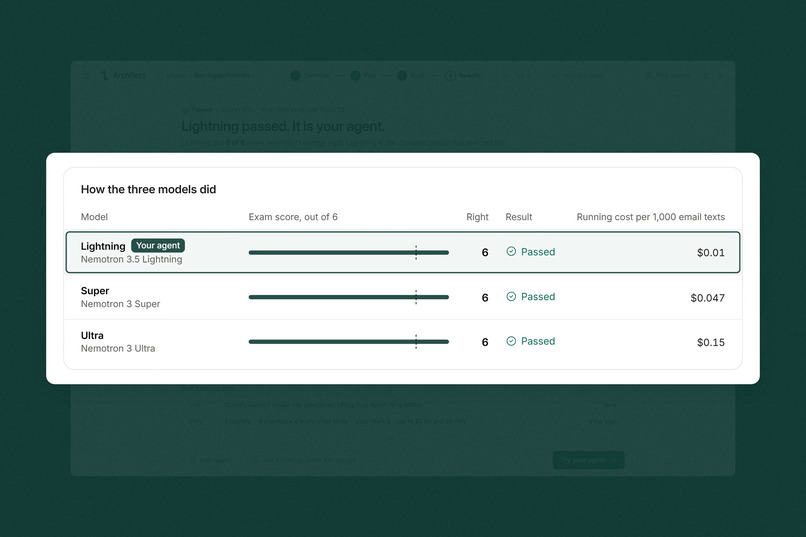
Task: Open the 'Full report' link in the background page
Action: click(211, 460)
